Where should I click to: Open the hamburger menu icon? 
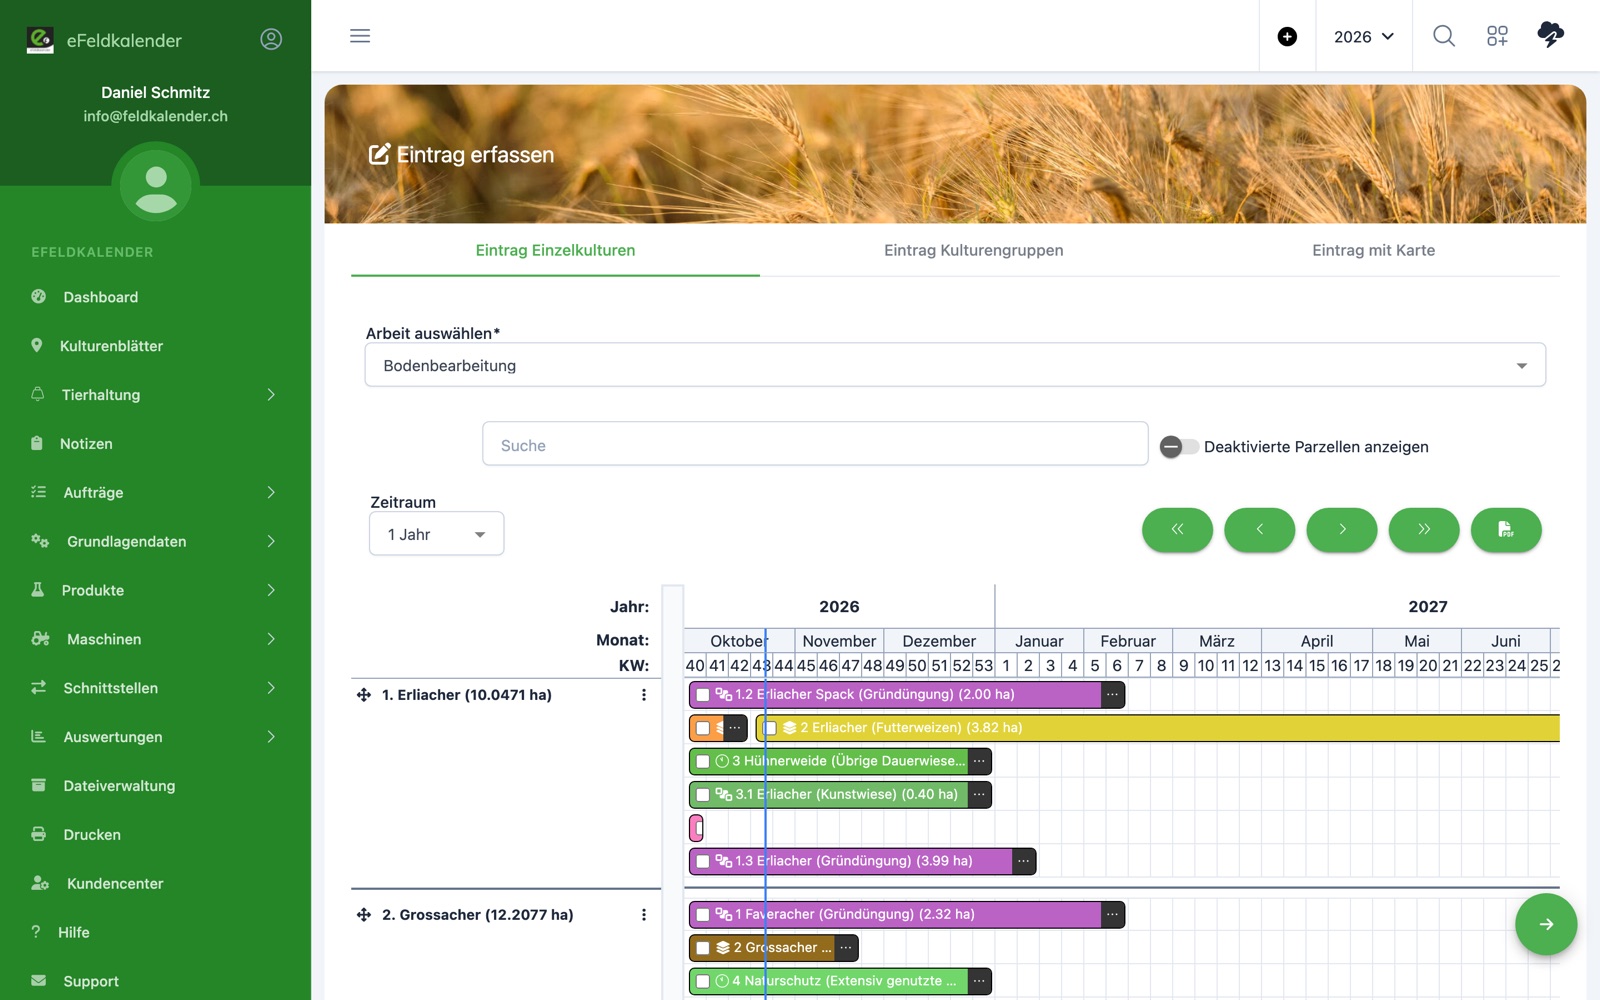coord(360,36)
